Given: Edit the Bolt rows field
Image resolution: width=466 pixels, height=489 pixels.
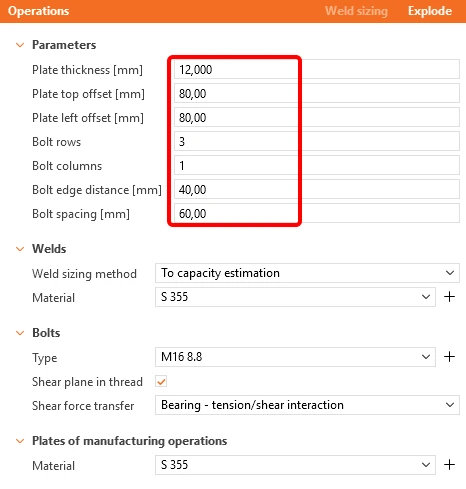Looking at the screenshot, I should tap(317, 141).
